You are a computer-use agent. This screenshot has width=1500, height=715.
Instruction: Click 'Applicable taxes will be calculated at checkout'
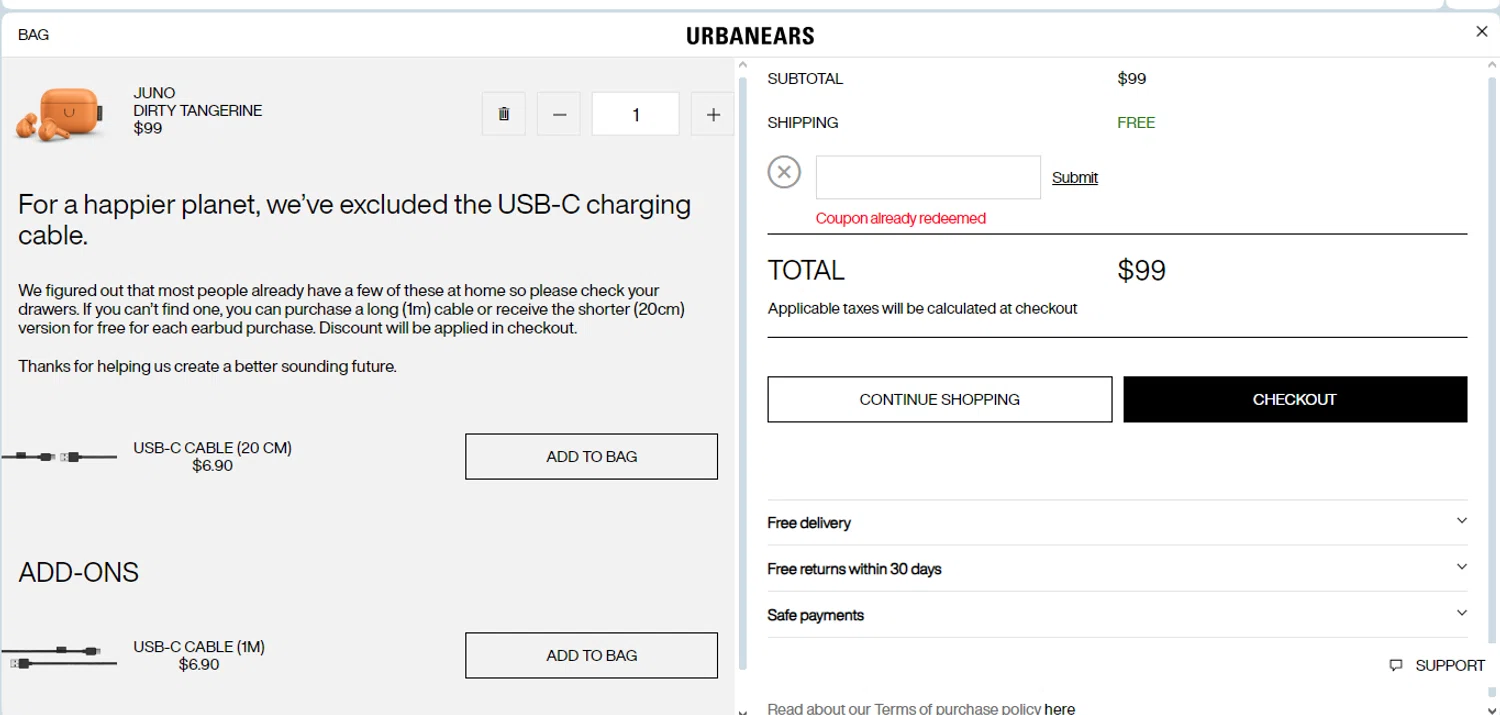(x=922, y=308)
